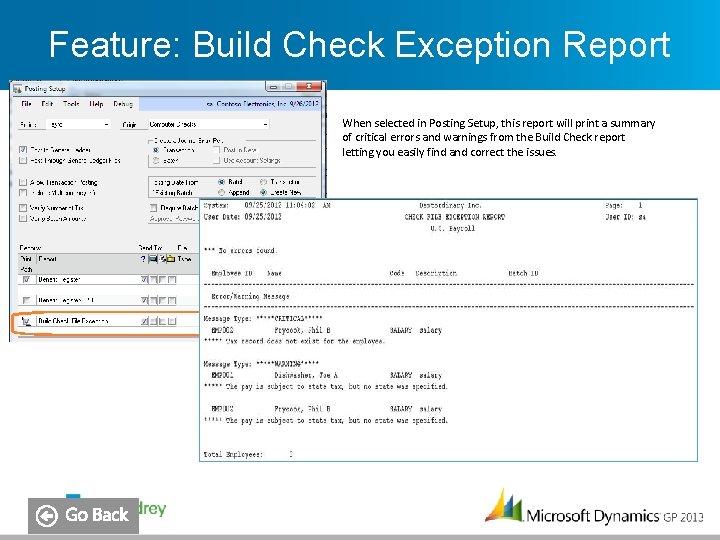Expand the Origin dropdown showing Computer Checks

click(x=265, y=124)
